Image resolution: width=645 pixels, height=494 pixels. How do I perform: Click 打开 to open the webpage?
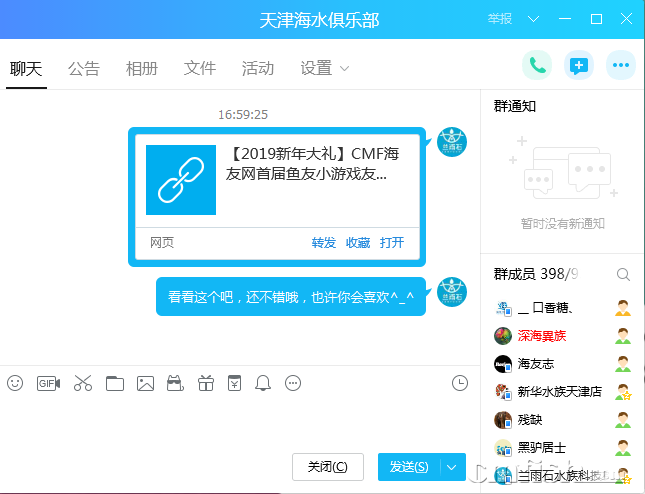392,243
